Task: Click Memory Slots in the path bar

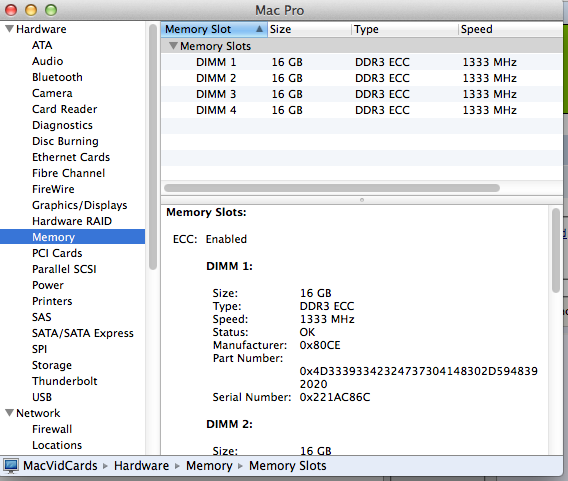Action: 288,465
